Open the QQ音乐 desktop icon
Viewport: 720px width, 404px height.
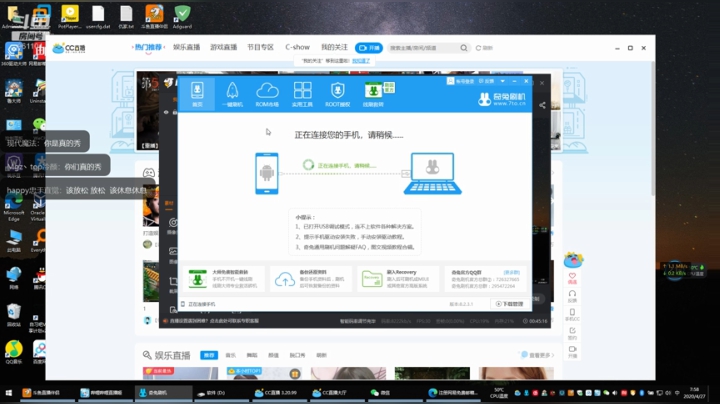coord(14,352)
